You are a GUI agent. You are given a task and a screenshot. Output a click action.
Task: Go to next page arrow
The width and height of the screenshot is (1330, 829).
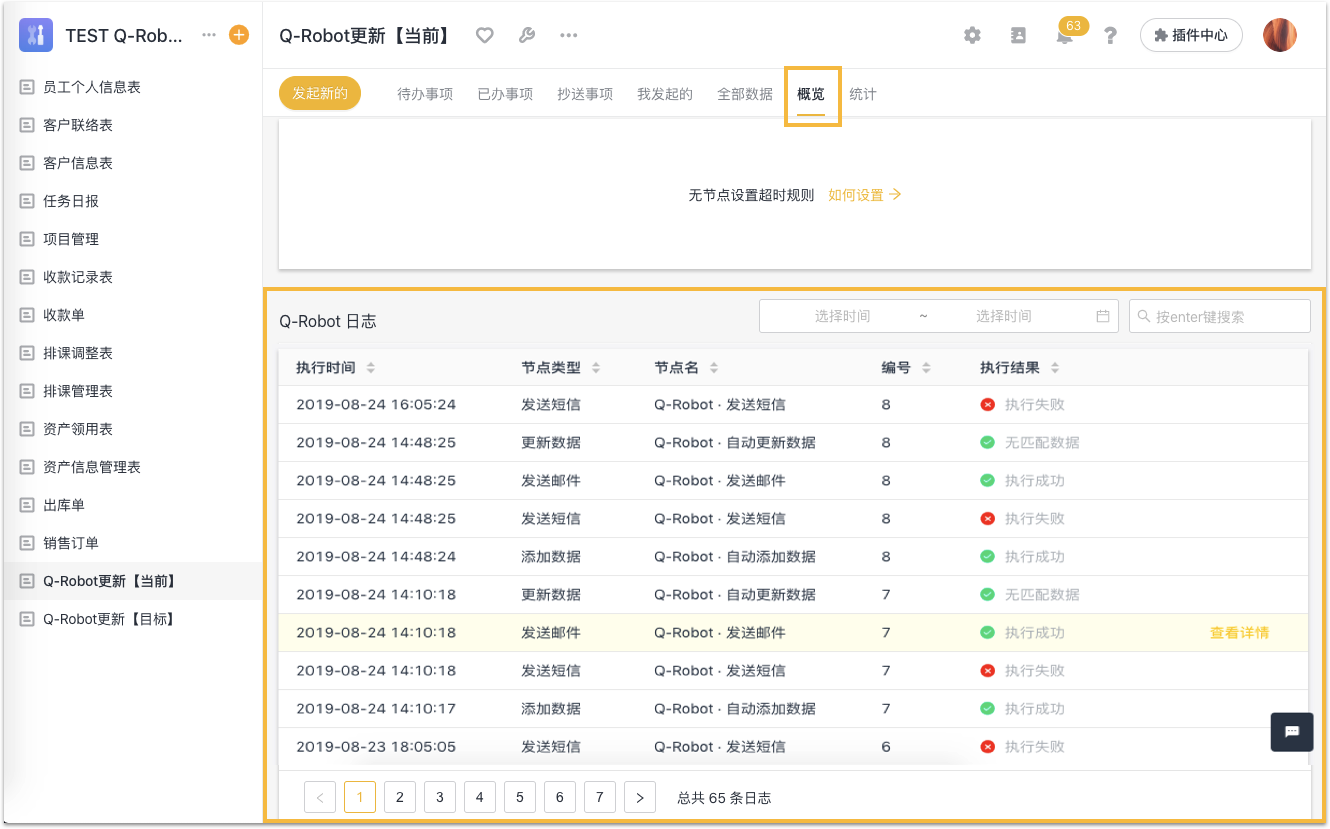click(x=640, y=797)
